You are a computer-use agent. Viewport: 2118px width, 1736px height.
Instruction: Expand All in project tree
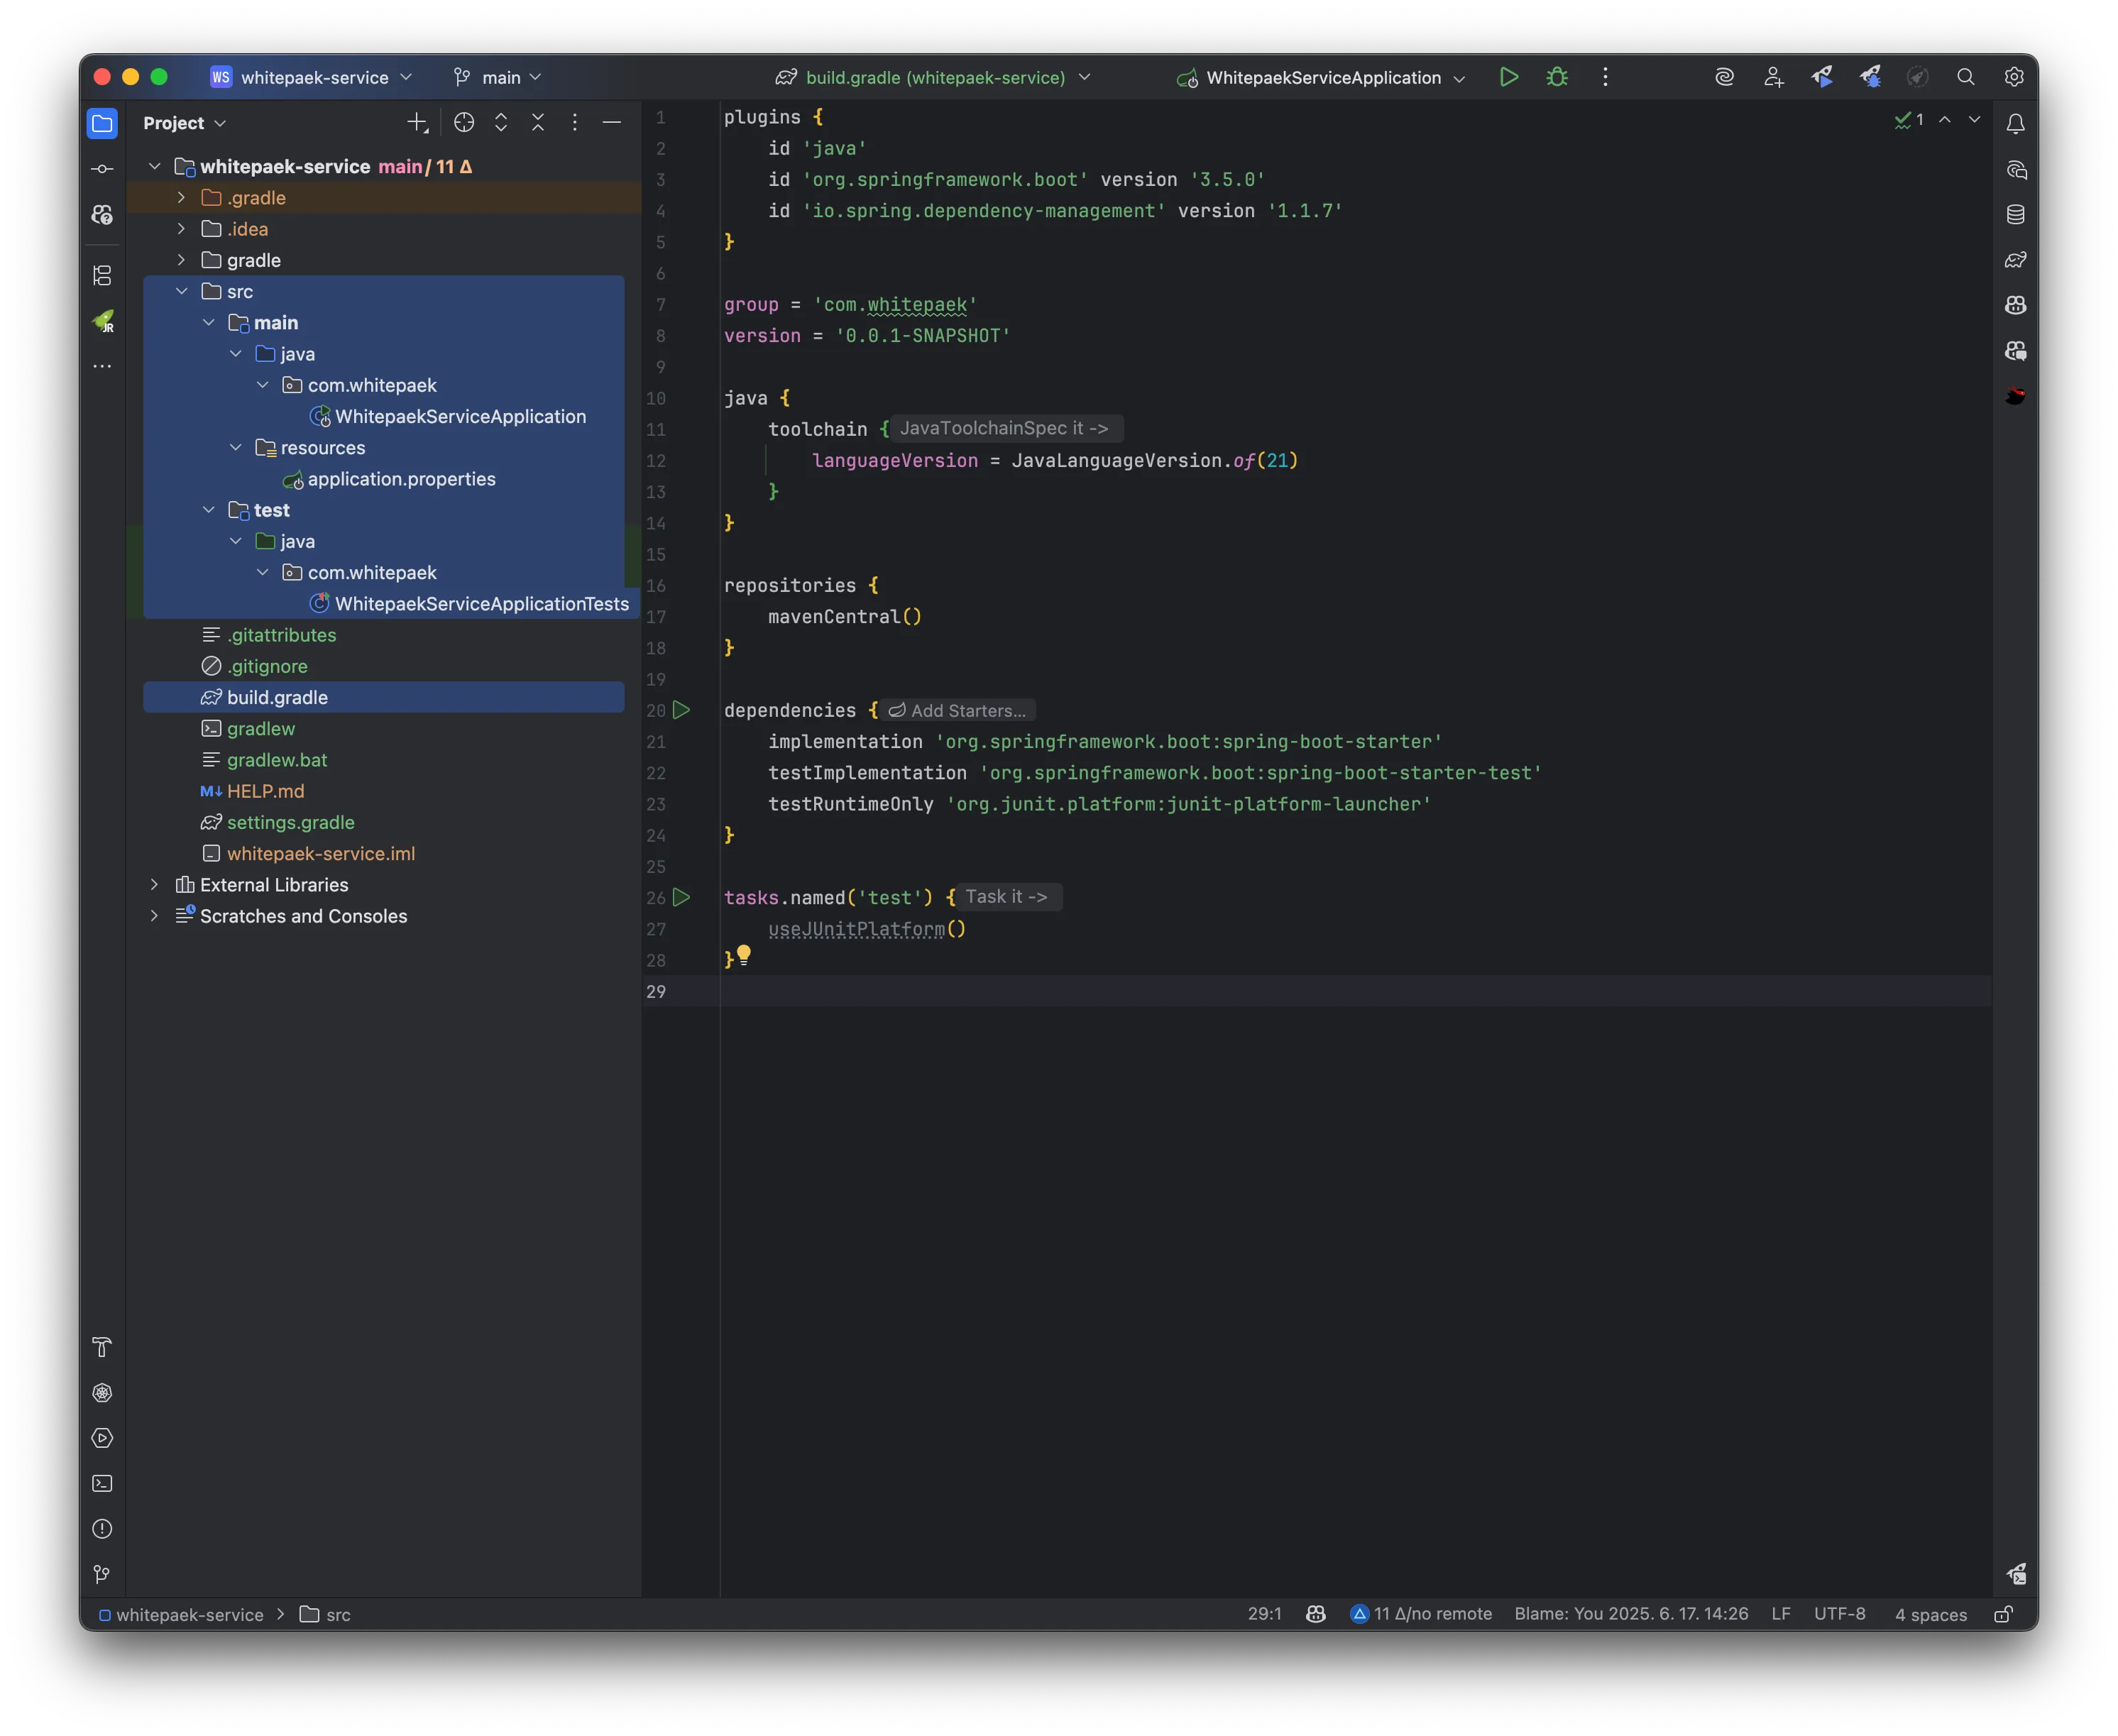coord(501,122)
